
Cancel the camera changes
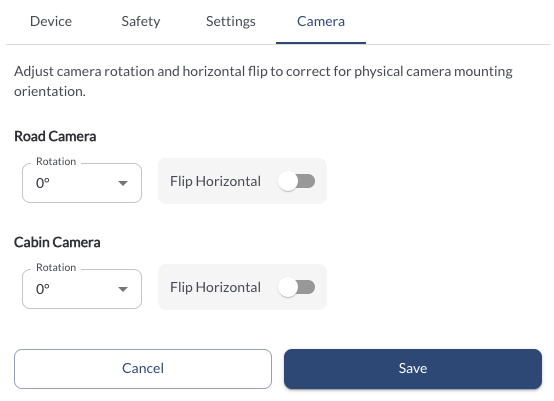pos(143,369)
